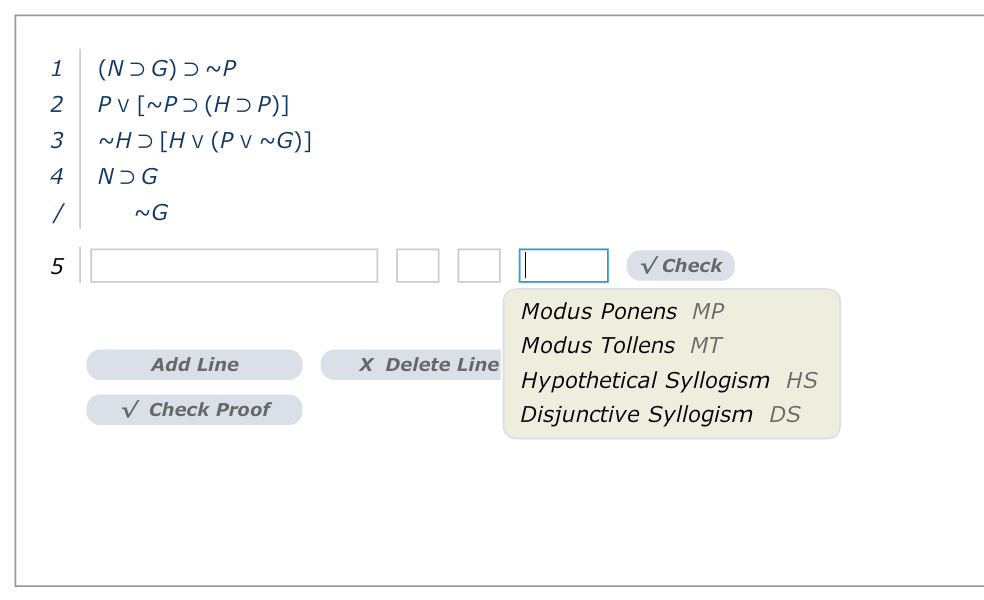Click the checkmark icon on the Check button
This screenshot has height=600, width=984.
click(x=648, y=265)
